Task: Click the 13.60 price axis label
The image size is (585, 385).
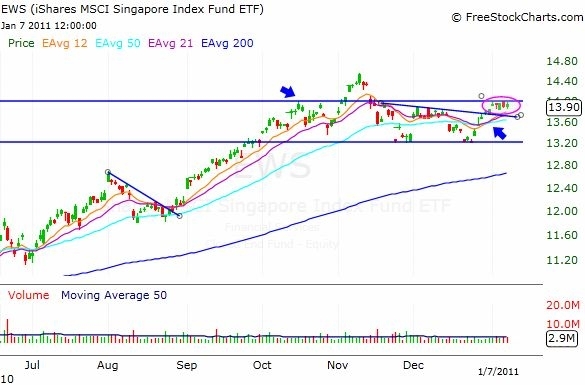Action: coord(561,122)
